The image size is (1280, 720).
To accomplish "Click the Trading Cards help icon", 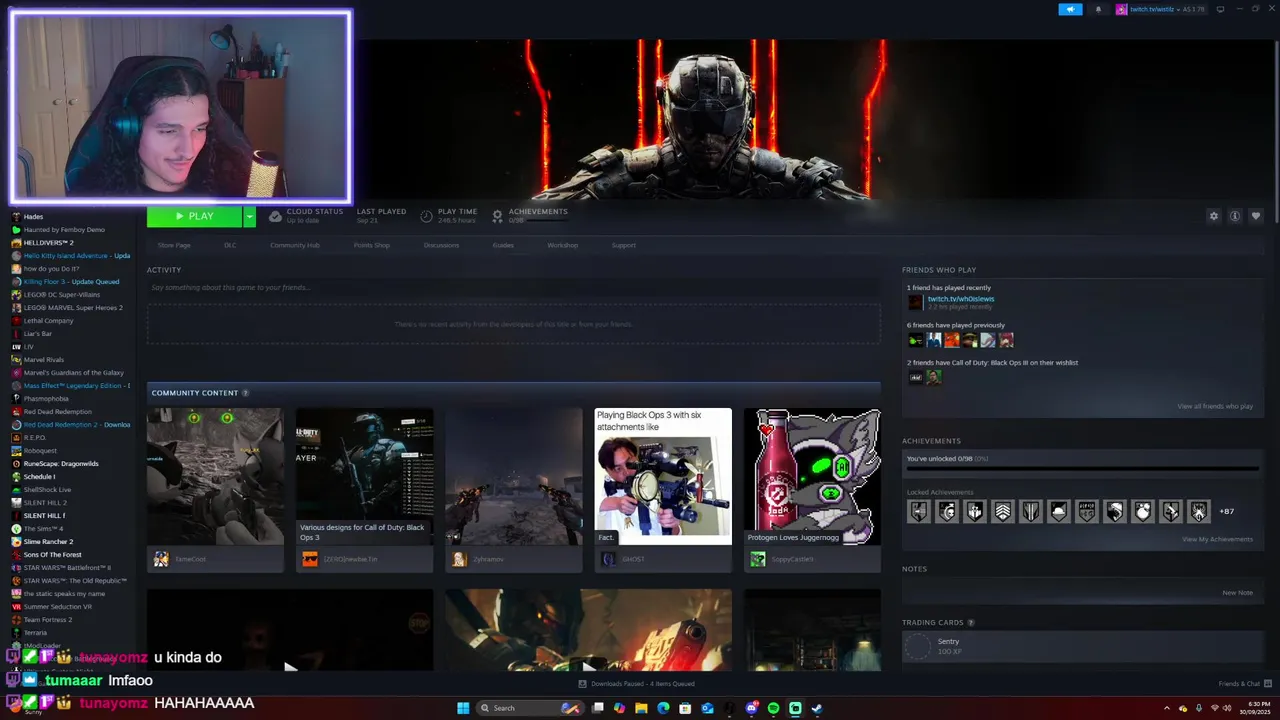I will [x=971, y=623].
